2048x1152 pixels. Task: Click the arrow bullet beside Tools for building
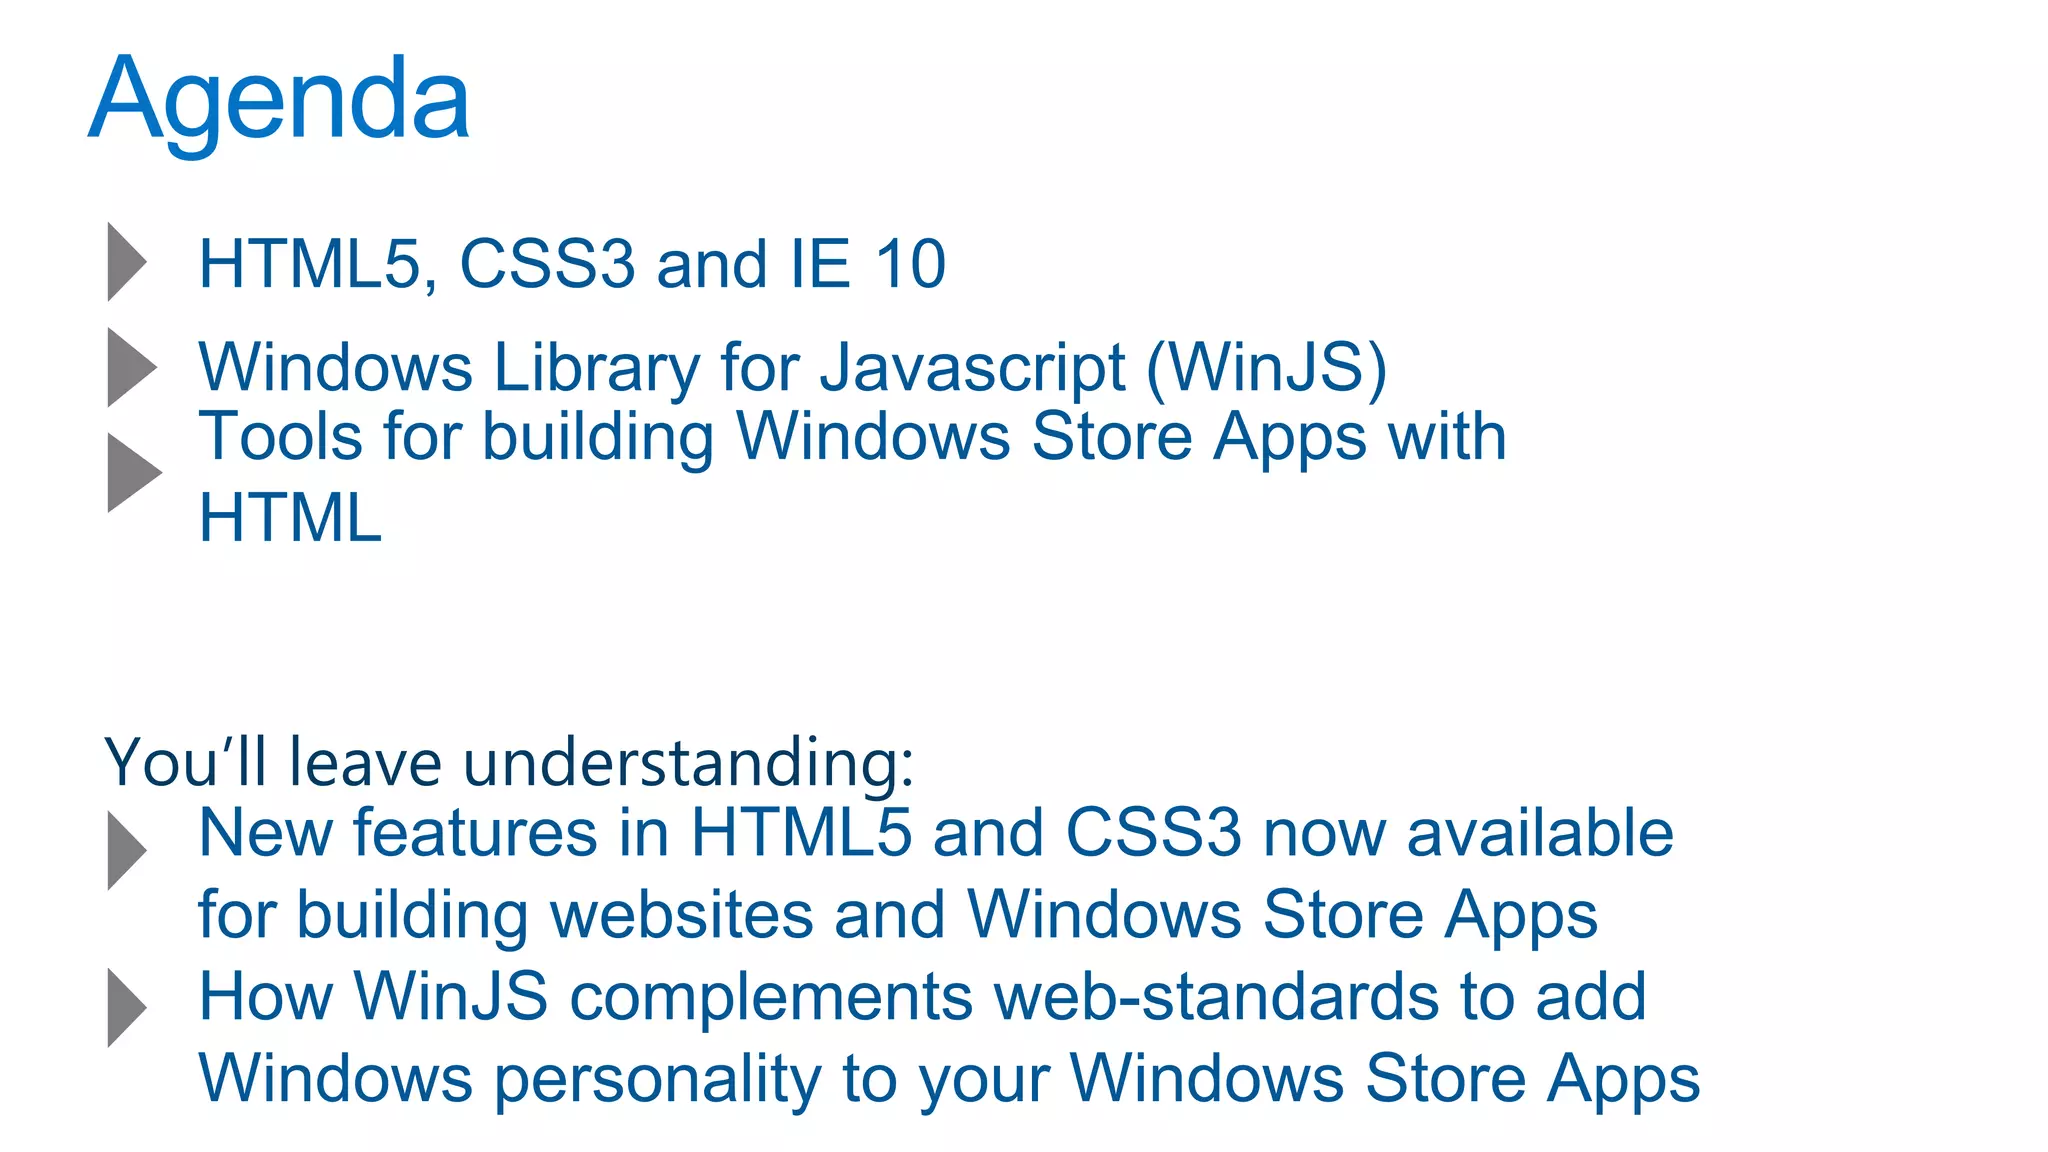coord(134,472)
